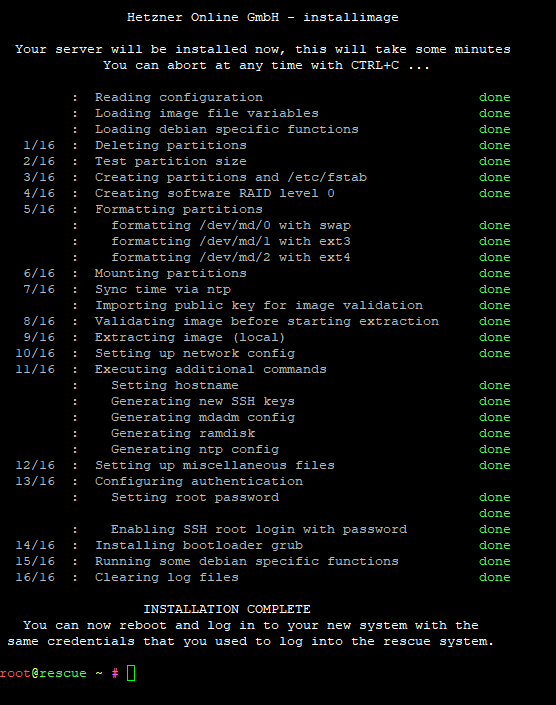Click the 'Extracting image (local)' line
This screenshot has height=705, width=556.
[190, 337]
